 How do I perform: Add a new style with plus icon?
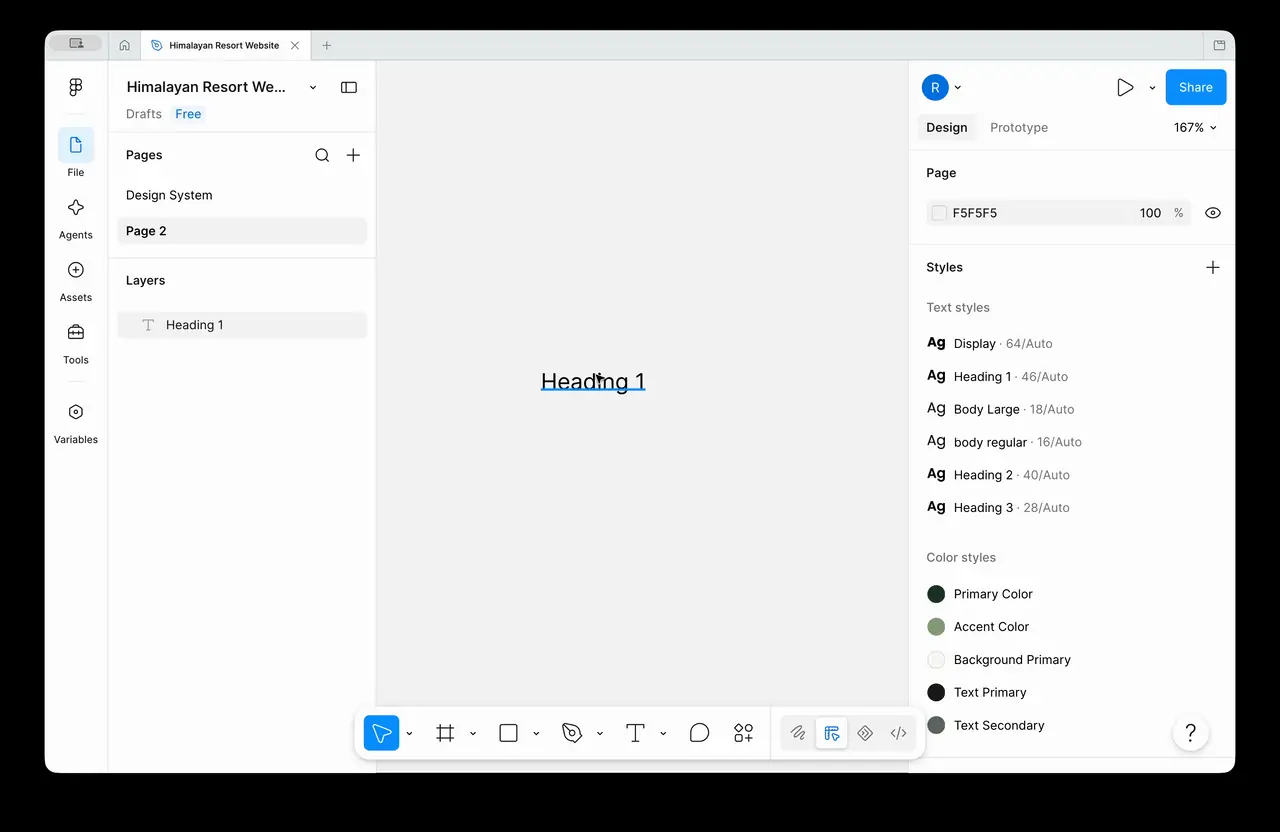click(x=1213, y=267)
